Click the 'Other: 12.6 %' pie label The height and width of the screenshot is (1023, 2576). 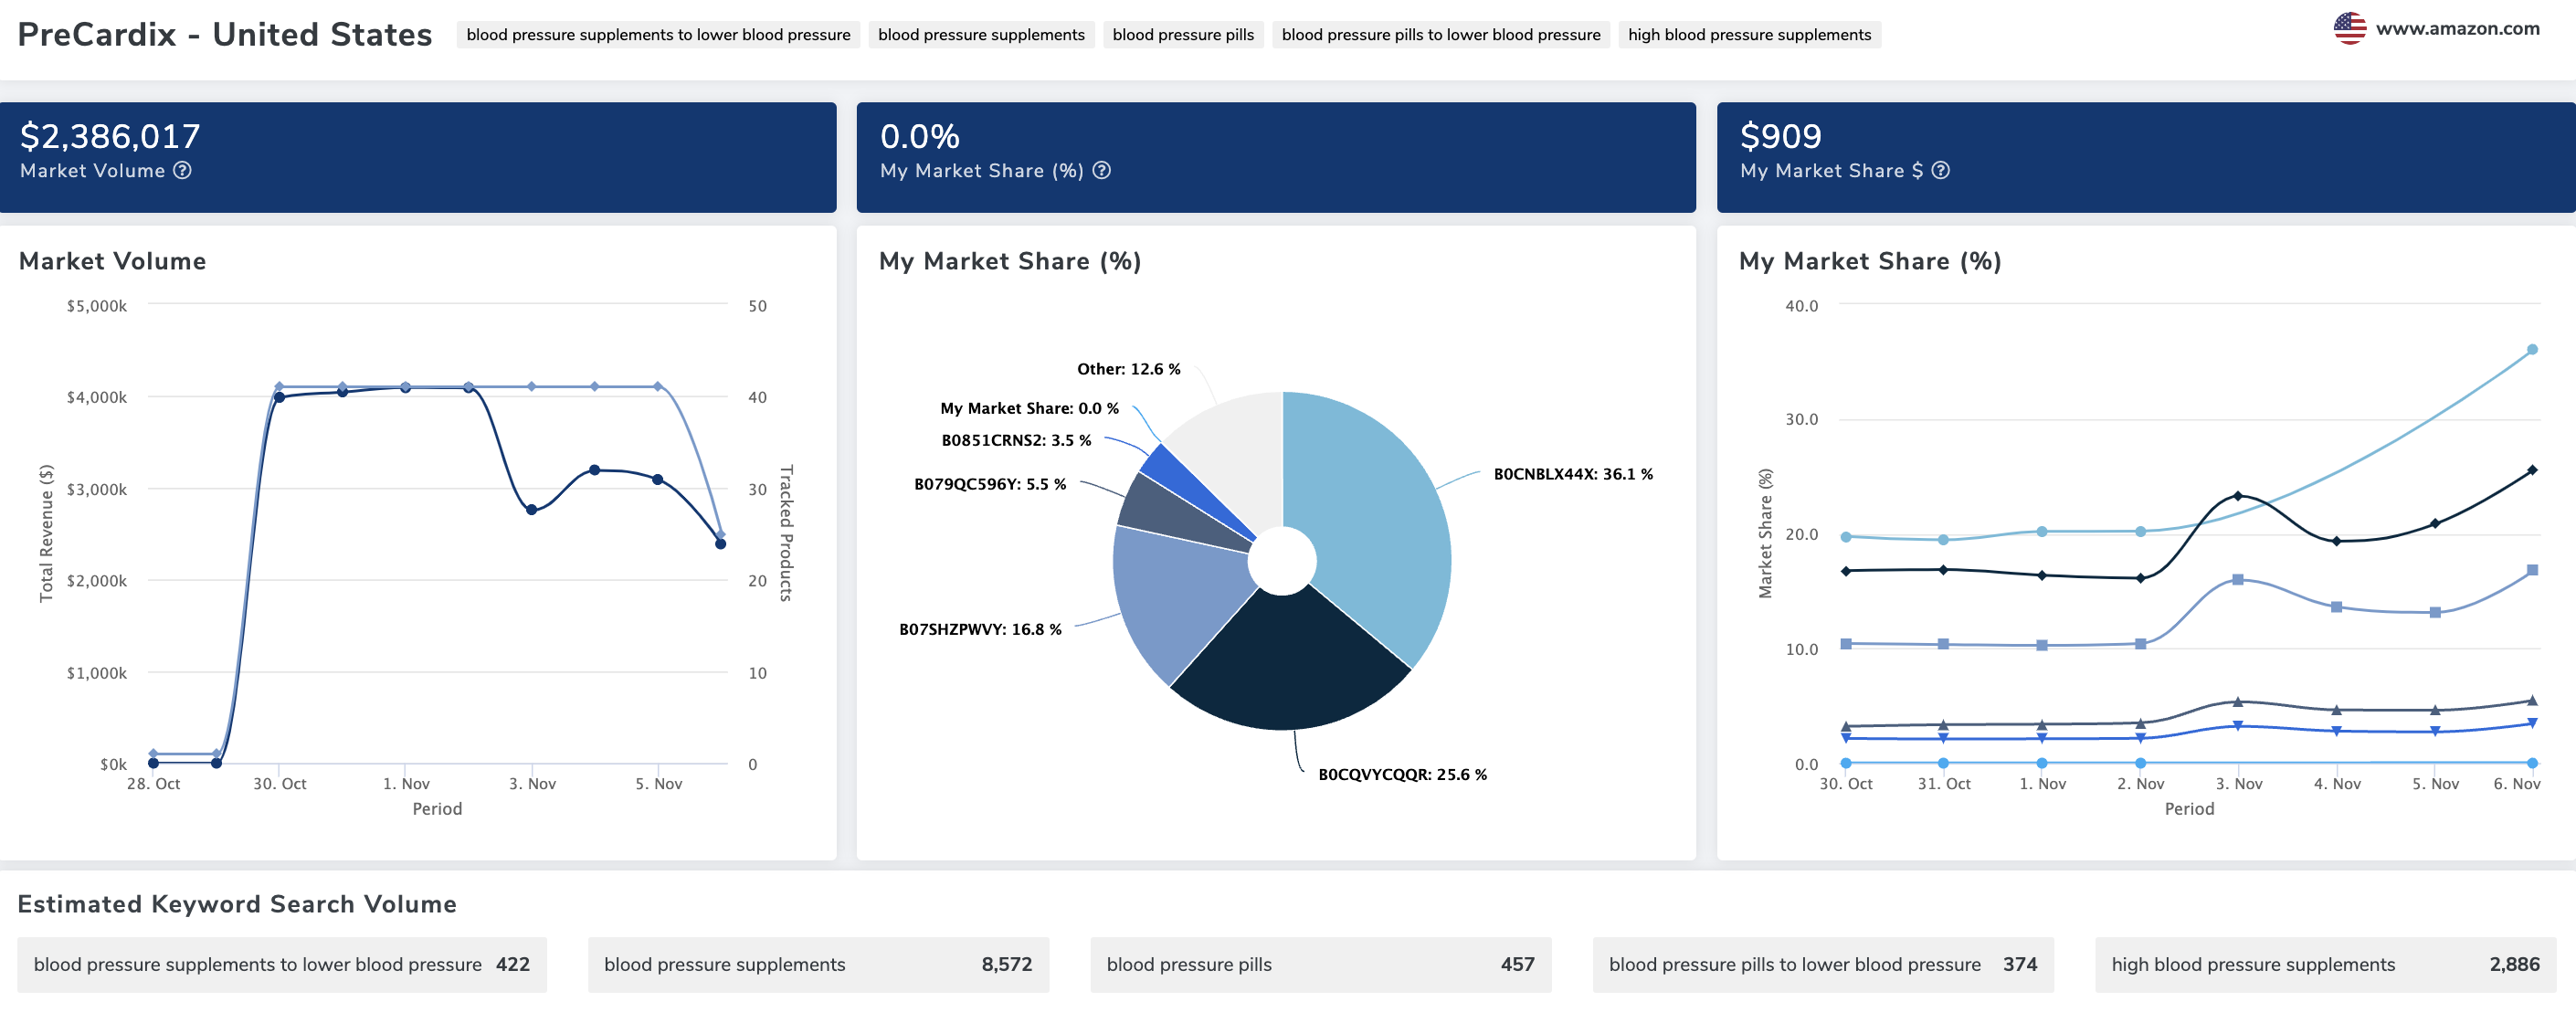[x=1128, y=369]
